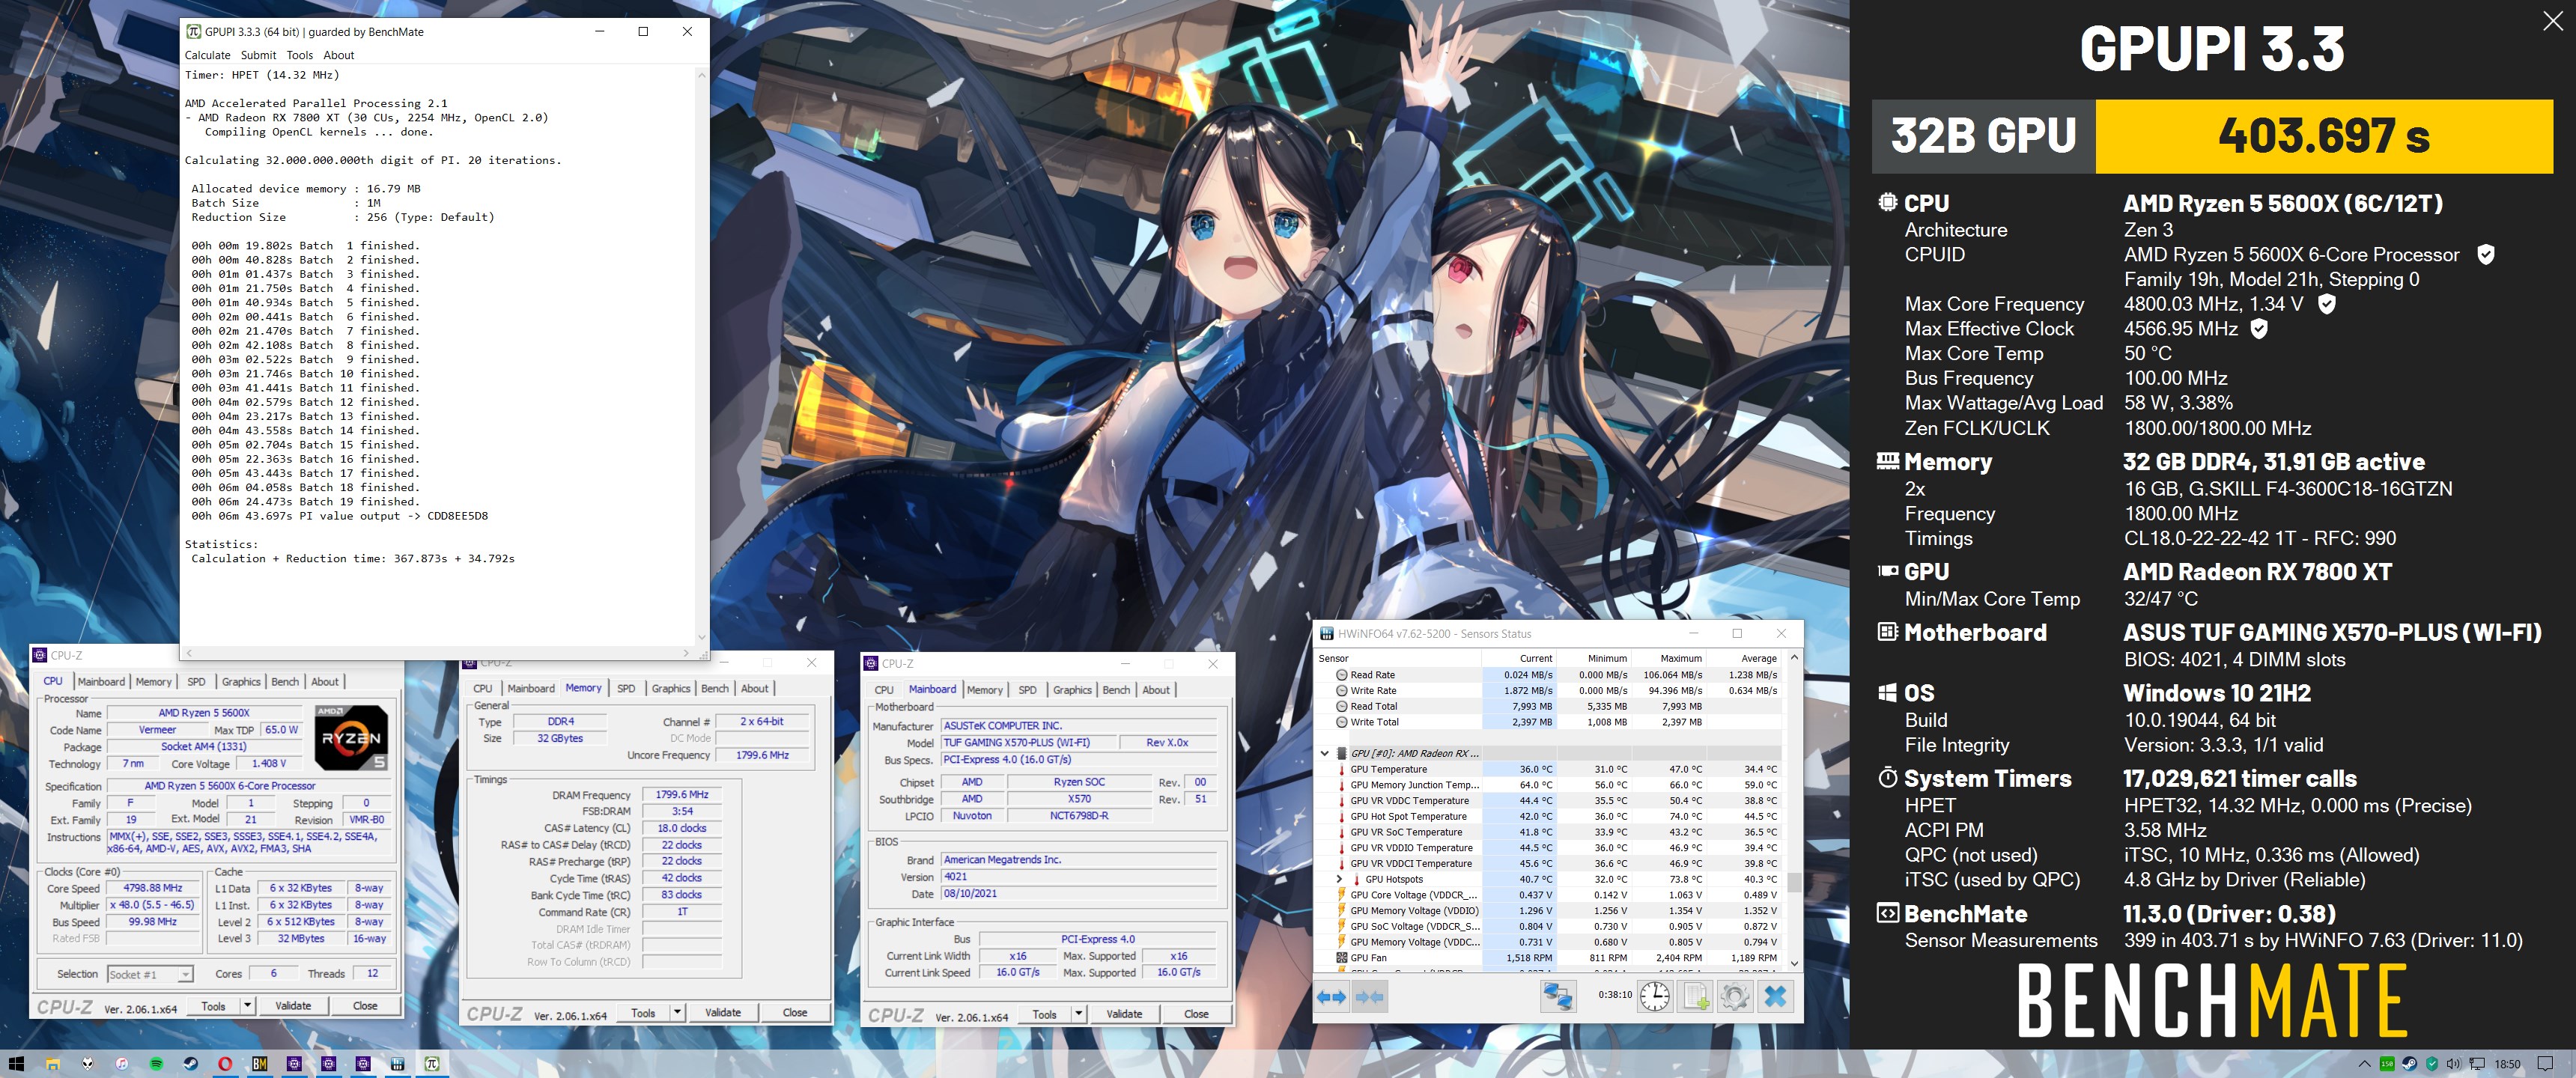2576x1078 pixels.
Task: Open the About menu in GPUPI
Action: 339,55
